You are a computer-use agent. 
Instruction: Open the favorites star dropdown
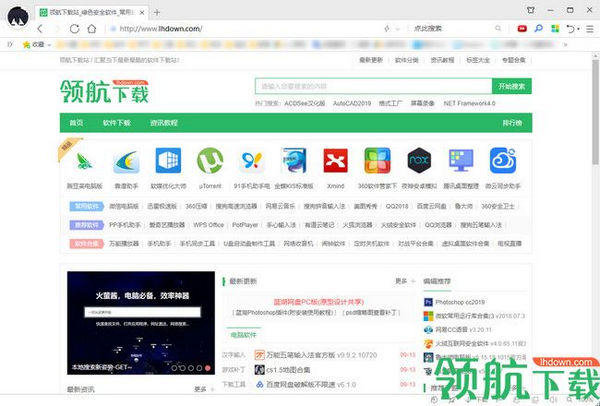pyautogui.click(x=36, y=45)
